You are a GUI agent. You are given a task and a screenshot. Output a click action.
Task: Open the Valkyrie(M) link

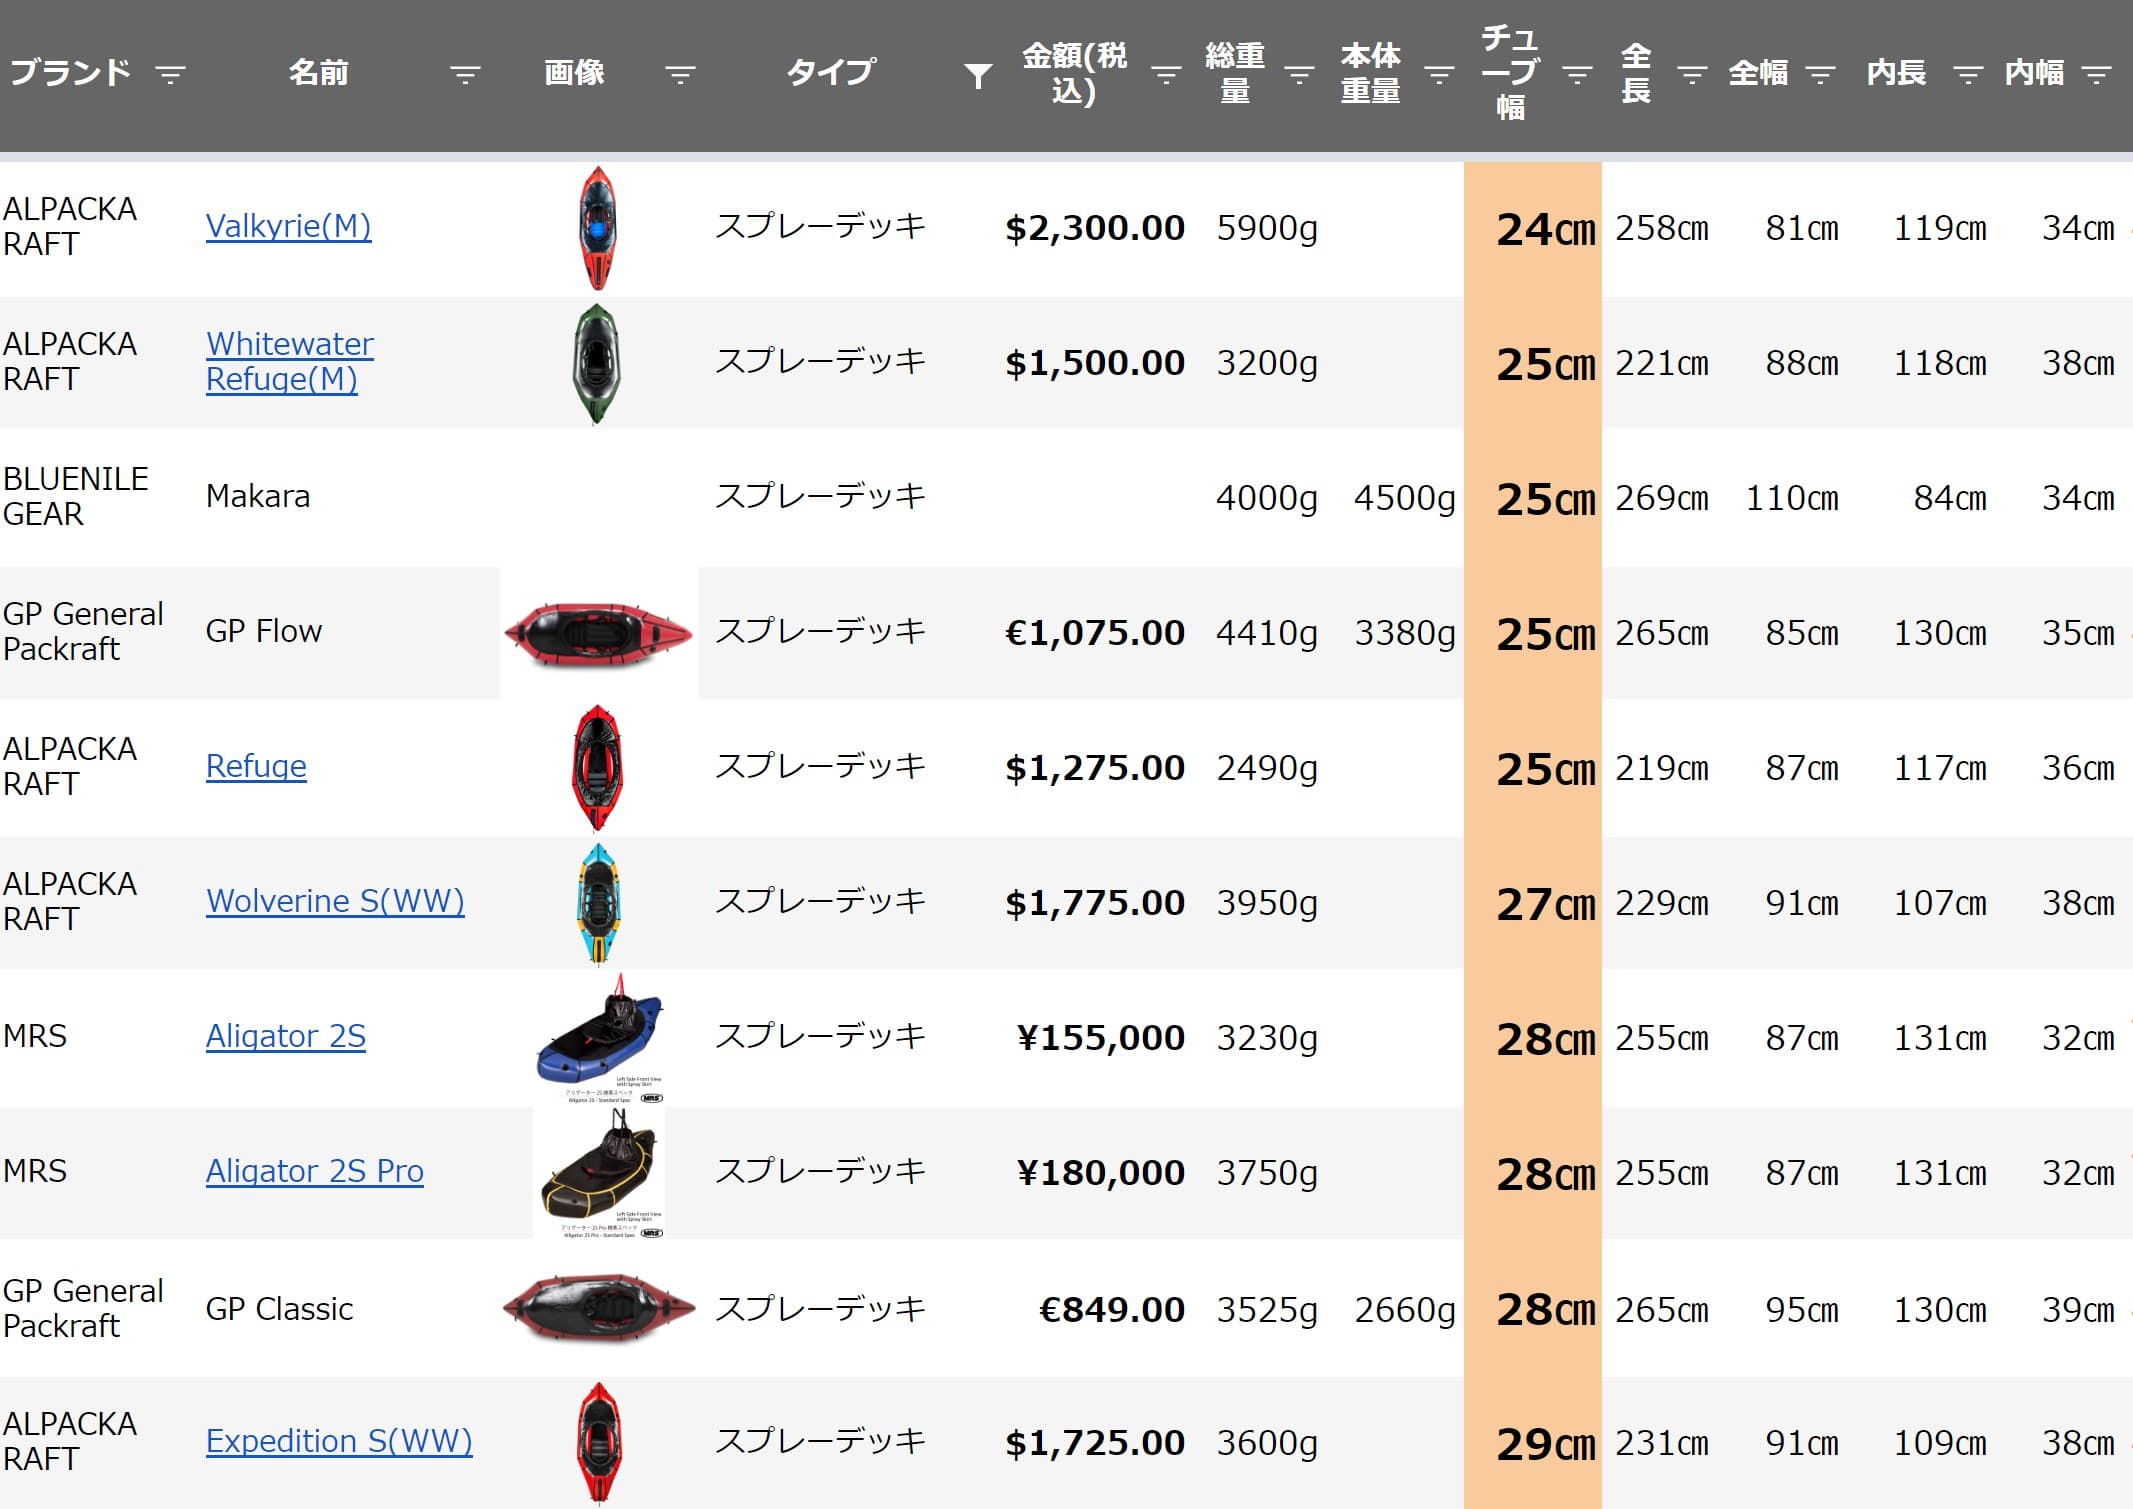(288, 227)
